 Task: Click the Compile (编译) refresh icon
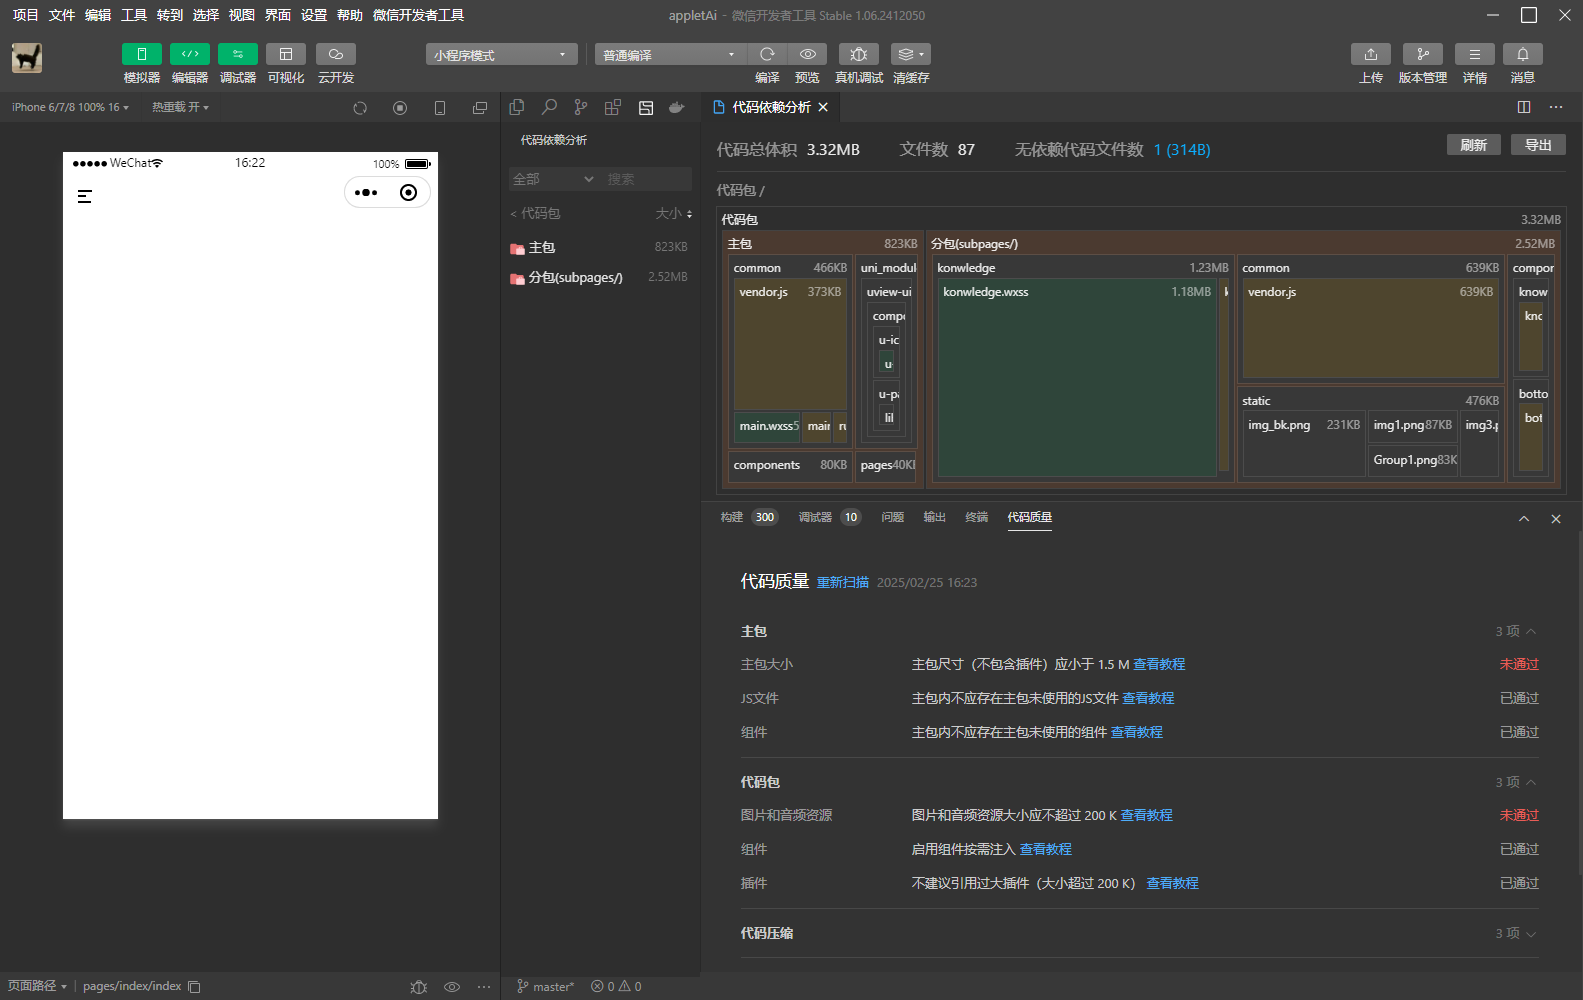coord(767,54)
